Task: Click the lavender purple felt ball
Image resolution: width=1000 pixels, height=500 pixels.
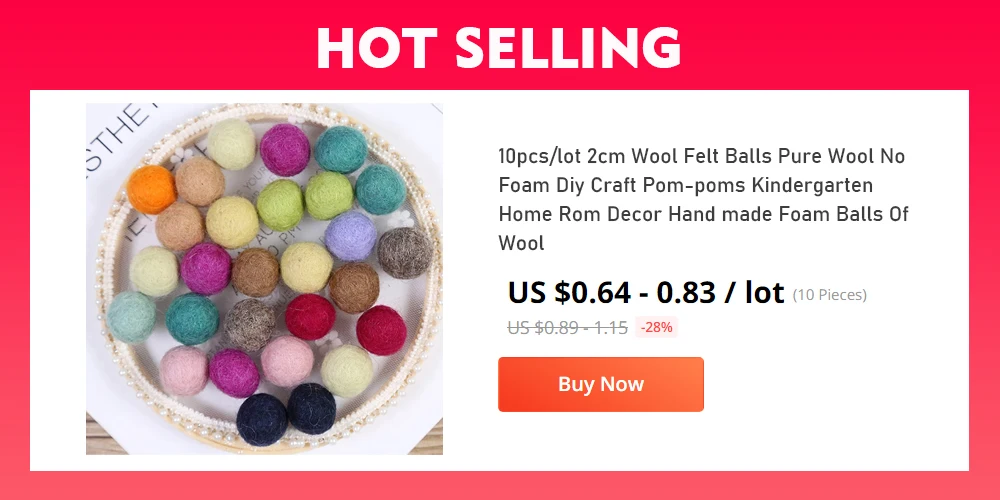Action: [x=350, y=237]
